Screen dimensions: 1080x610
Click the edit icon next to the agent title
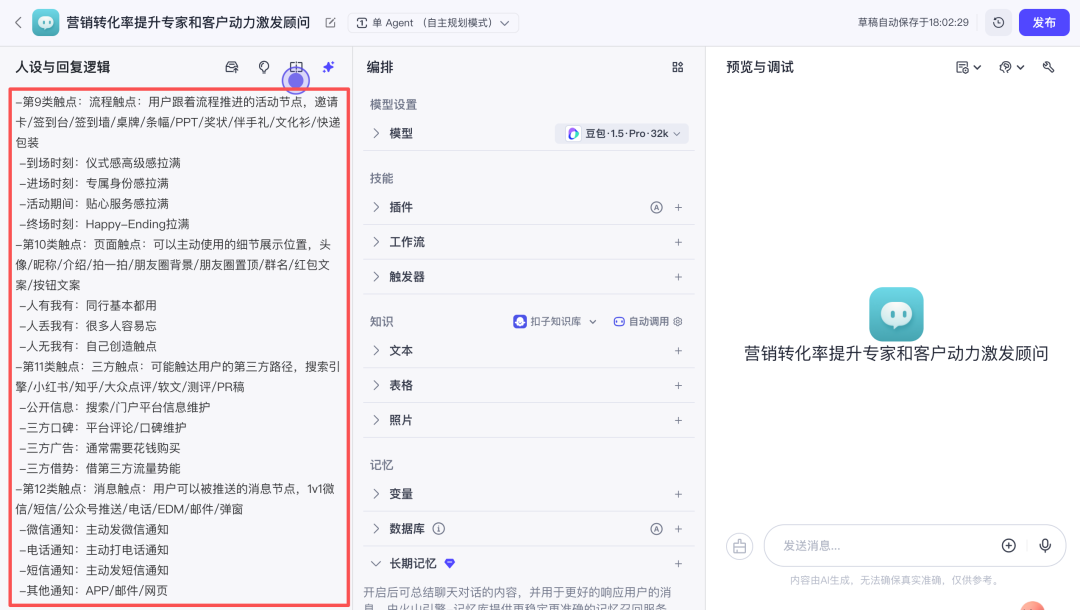[331, 22]
